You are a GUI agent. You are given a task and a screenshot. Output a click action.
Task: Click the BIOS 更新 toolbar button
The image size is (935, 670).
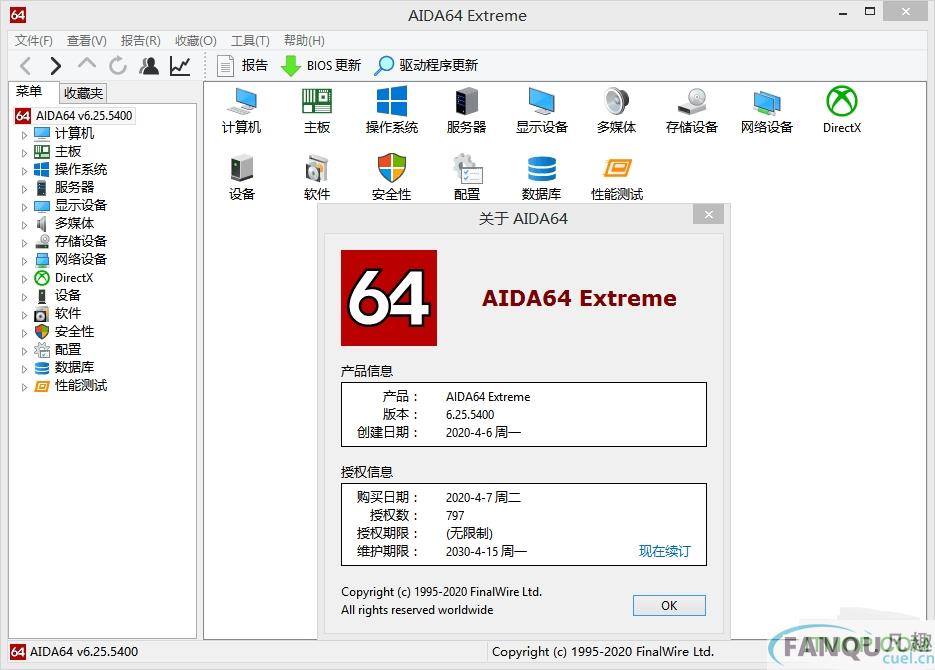pos(321,66)
